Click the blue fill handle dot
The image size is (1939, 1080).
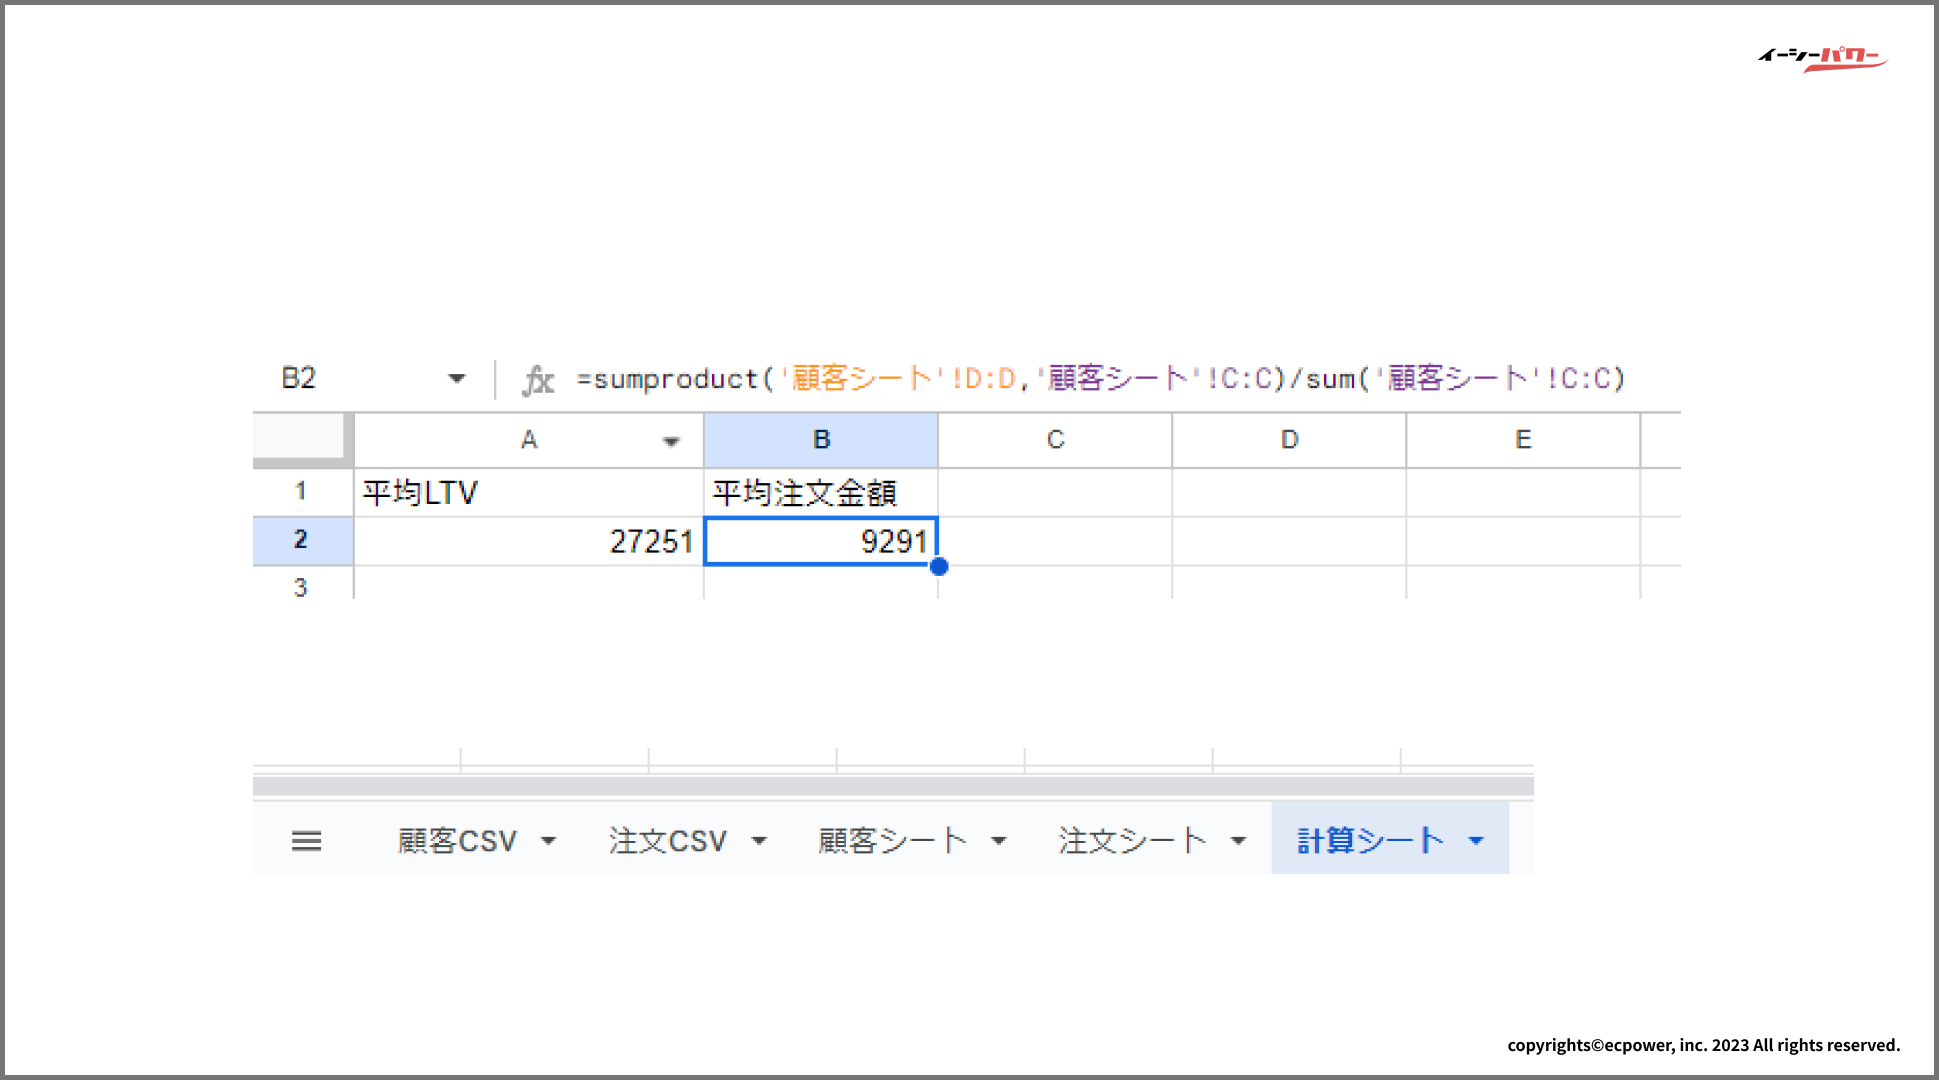point(938,567)
